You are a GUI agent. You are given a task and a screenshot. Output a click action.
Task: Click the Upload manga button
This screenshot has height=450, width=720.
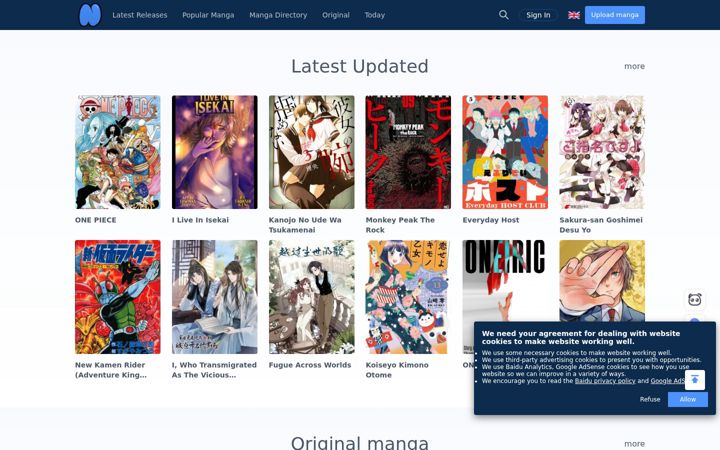(614, 15)
